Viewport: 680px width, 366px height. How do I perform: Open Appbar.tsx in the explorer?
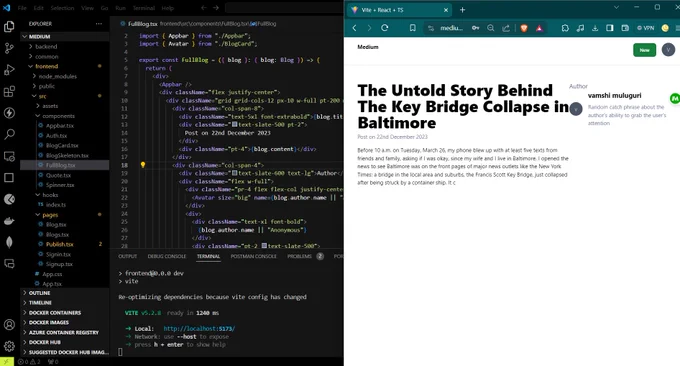60,126
